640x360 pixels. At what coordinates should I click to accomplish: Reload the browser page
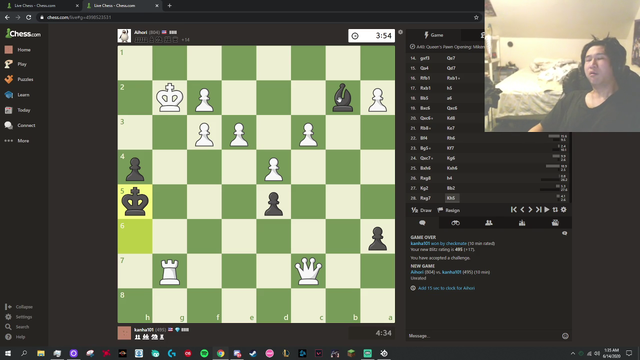point(29,18)
